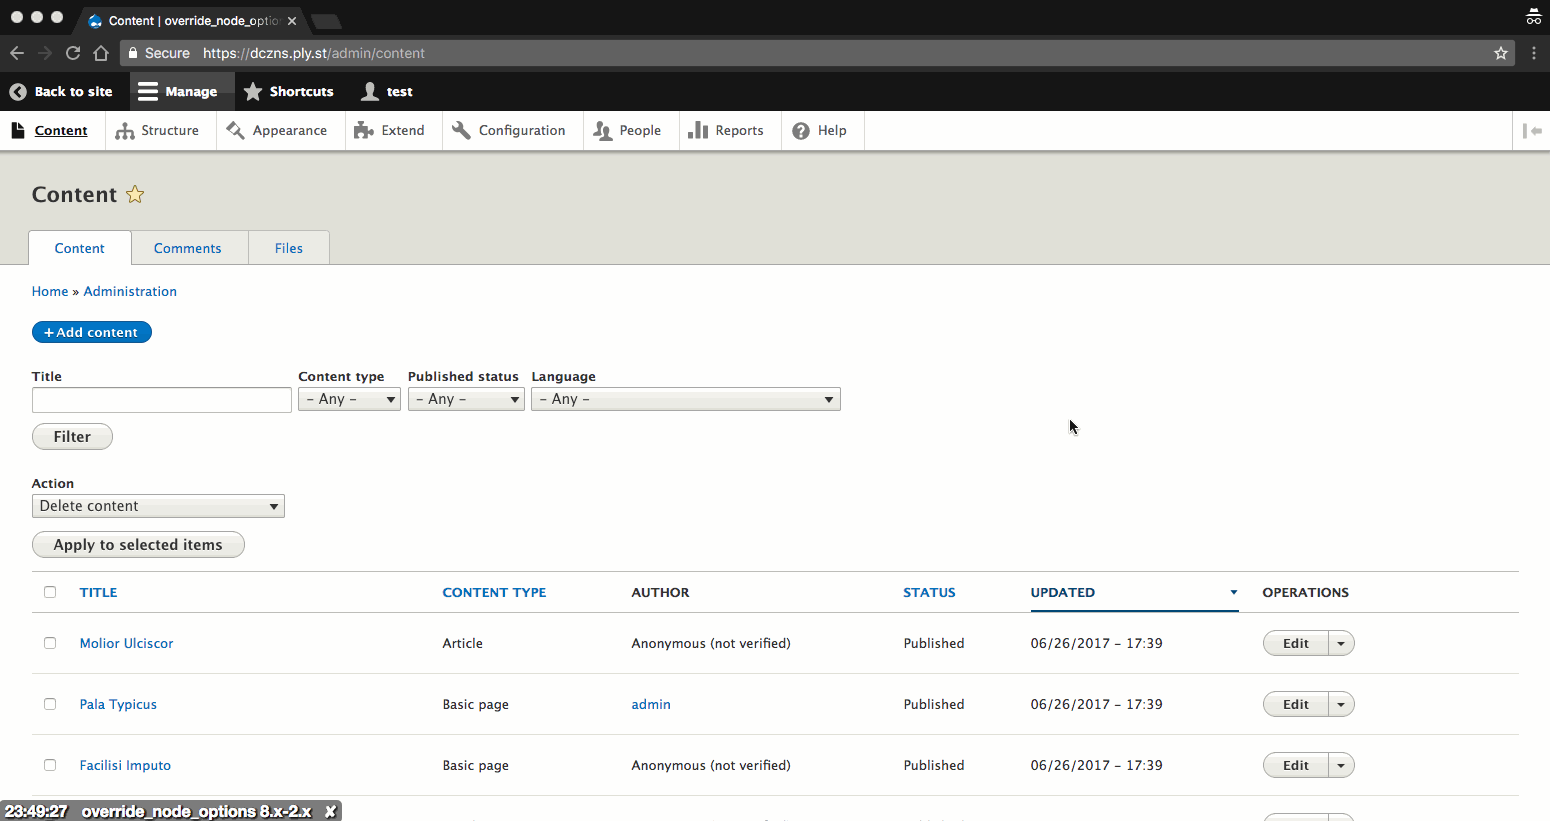The width and height of the screenshot is (1550, 821).
Task: Toggle the toolbar orientation icon at right
Action: coord(1531,131)
